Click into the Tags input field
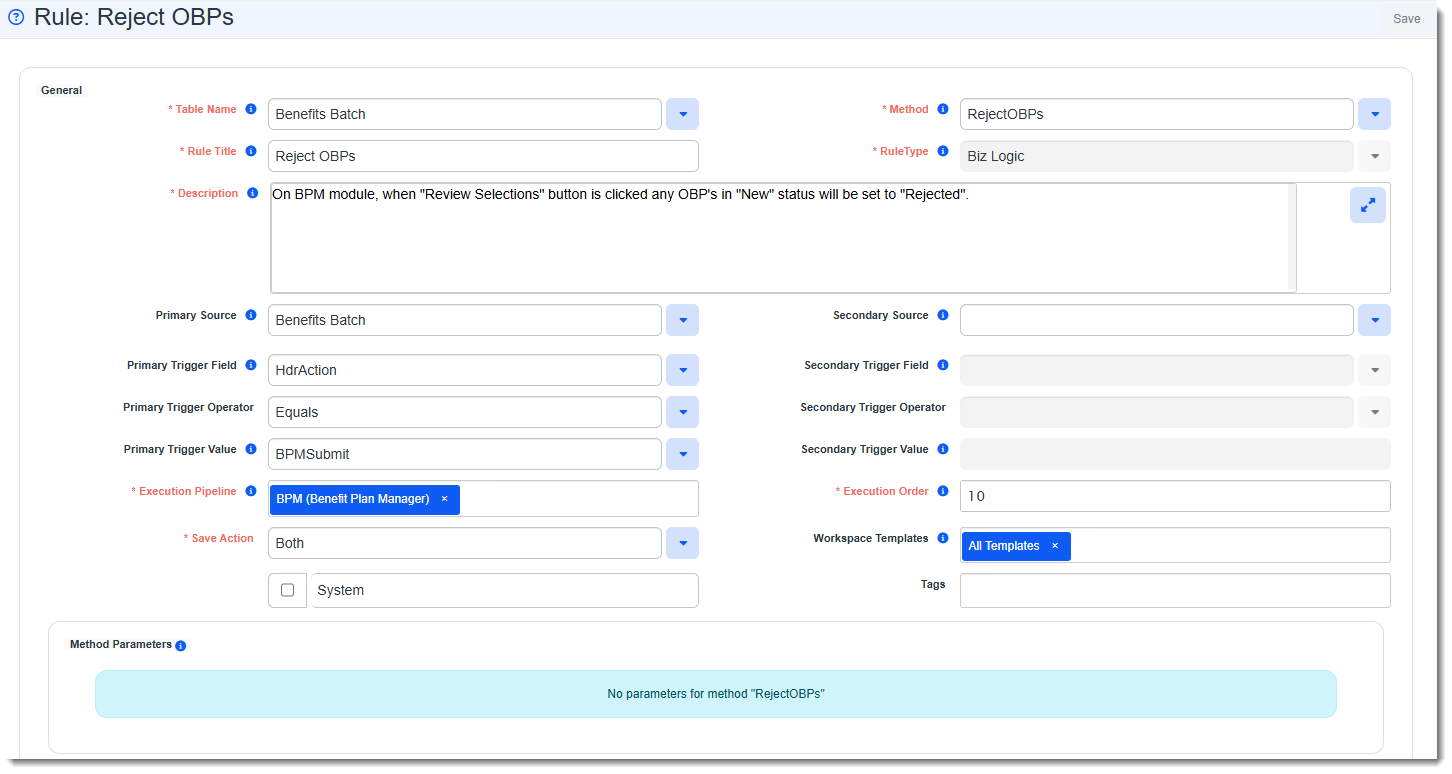Image resolution: width=1452 pixels, height=774 pixels. pyautogui.click(x=1174, y=590)
